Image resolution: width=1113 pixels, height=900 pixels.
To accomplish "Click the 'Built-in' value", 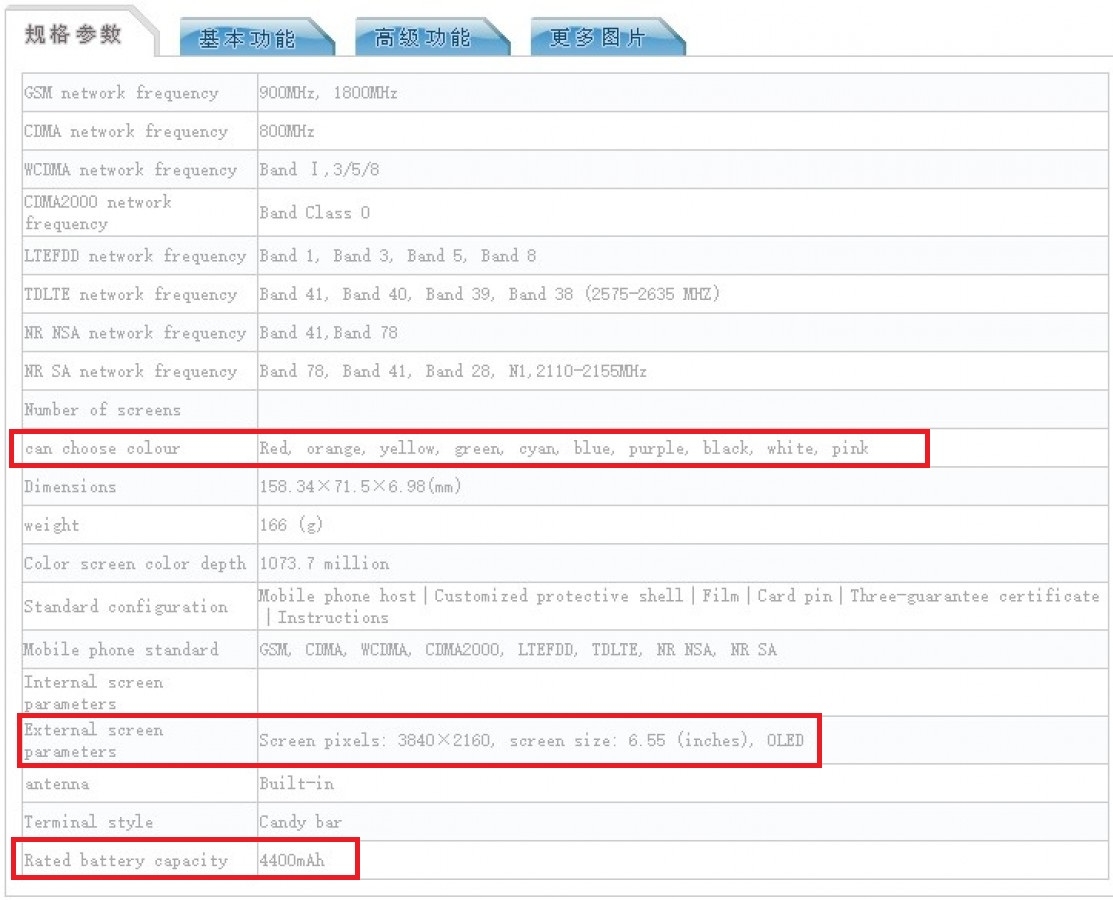I will tap(296, 784).
